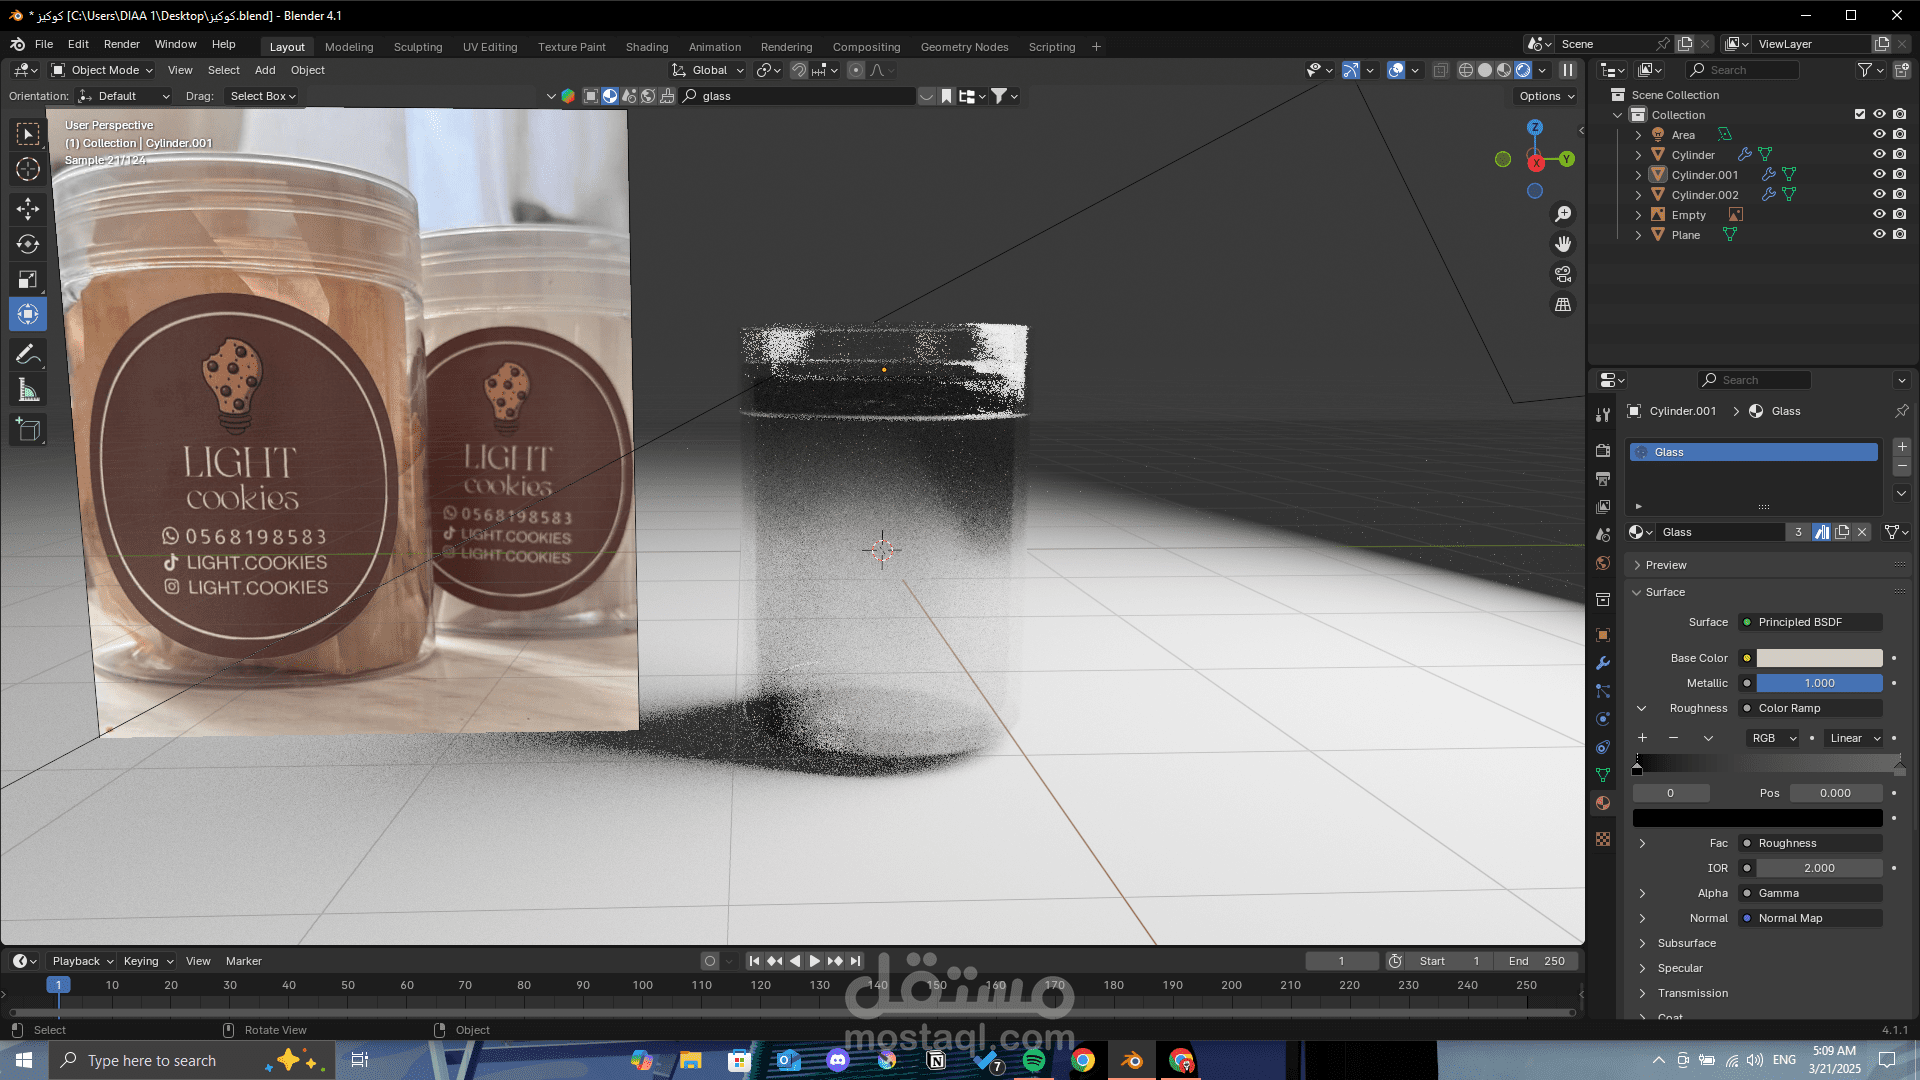1920x1080 pixels.
Task: Click the Principled BSDF surface button
Action: click(1810, 622)
